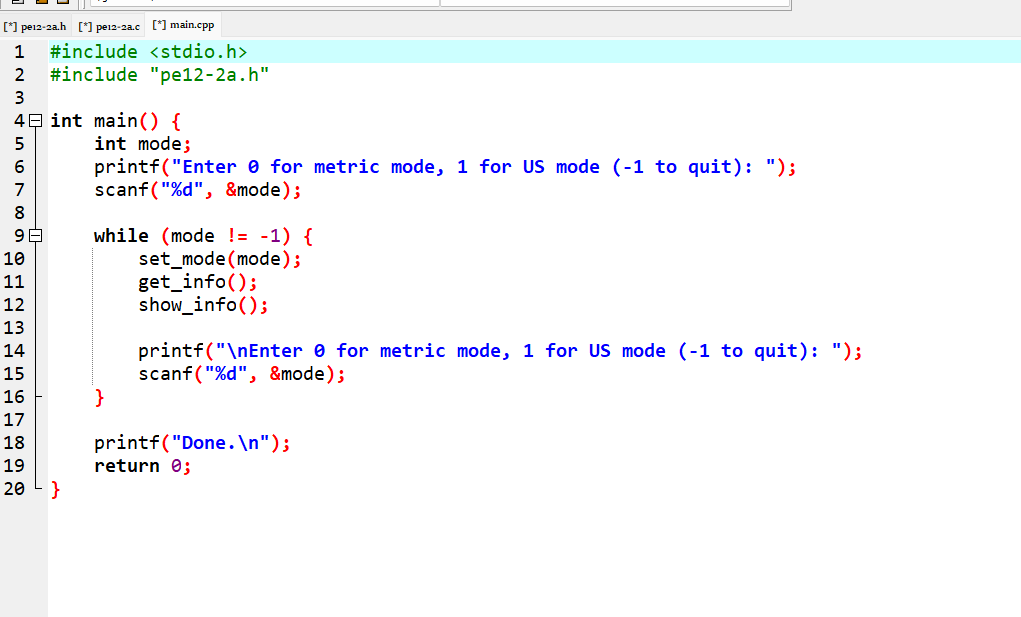Click the set_mode(mode); call

219,259
